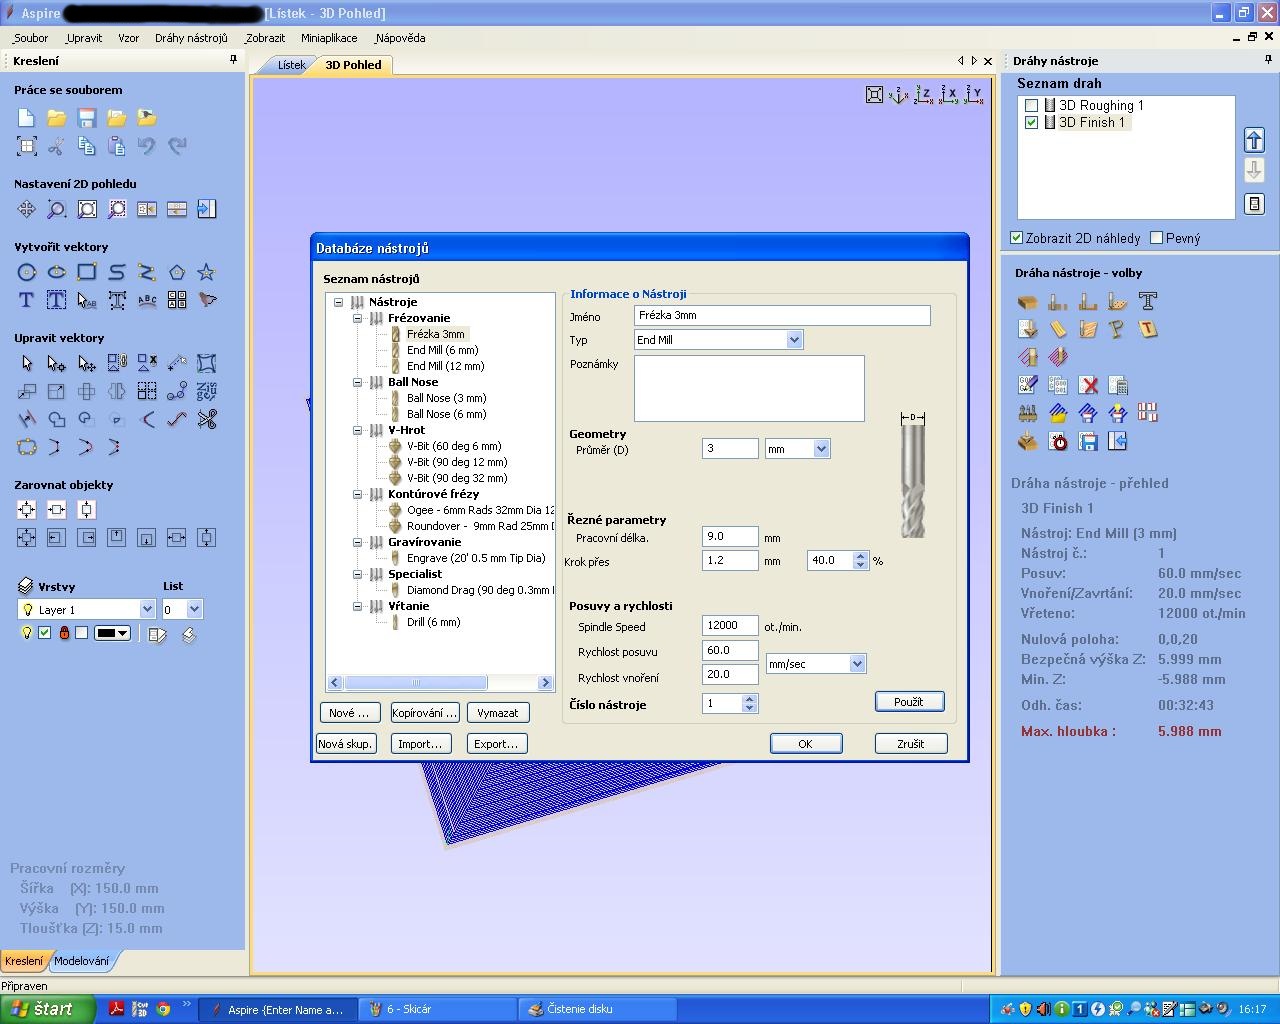Toggle Zobrazit 2D náhledy checkbox

[1017, 238]
